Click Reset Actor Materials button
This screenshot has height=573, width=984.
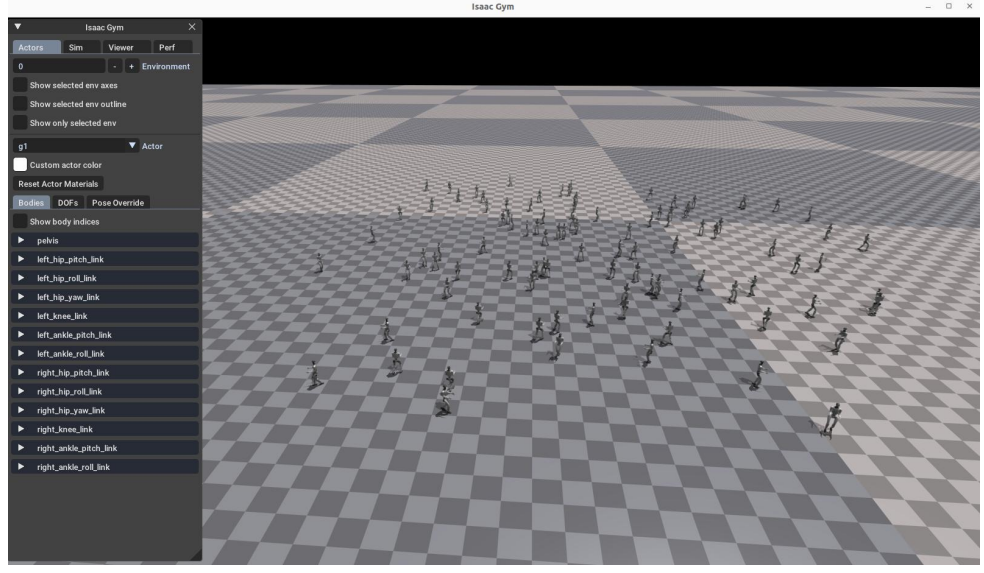coord(58,183)
